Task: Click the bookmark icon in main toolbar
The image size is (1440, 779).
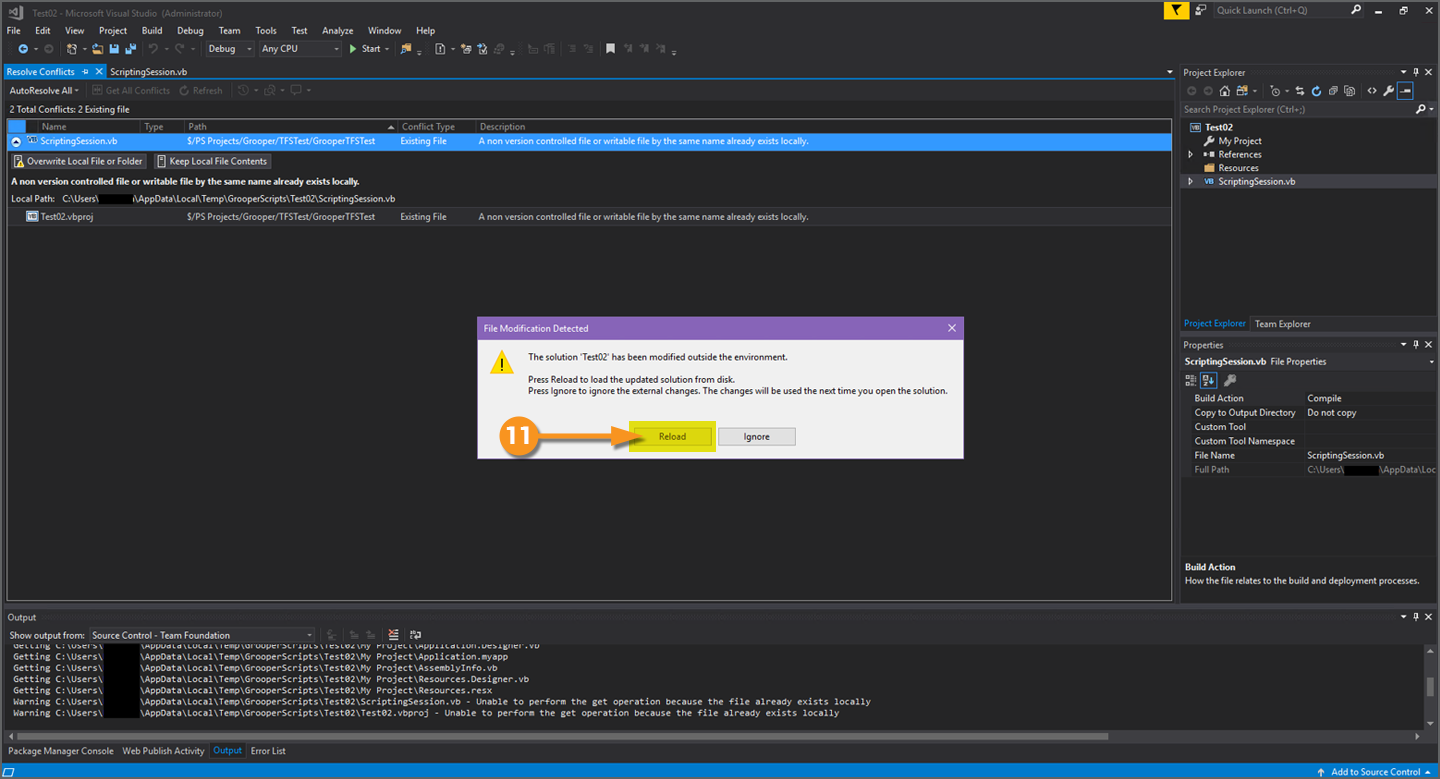Action: [610, 49]
